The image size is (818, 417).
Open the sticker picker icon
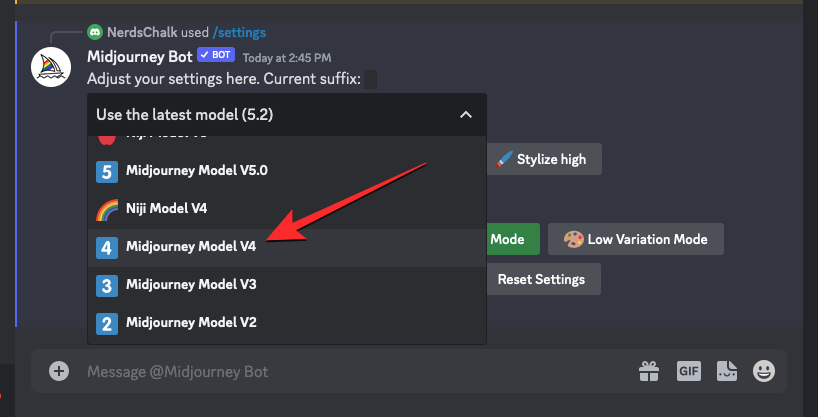coord(727,371)
